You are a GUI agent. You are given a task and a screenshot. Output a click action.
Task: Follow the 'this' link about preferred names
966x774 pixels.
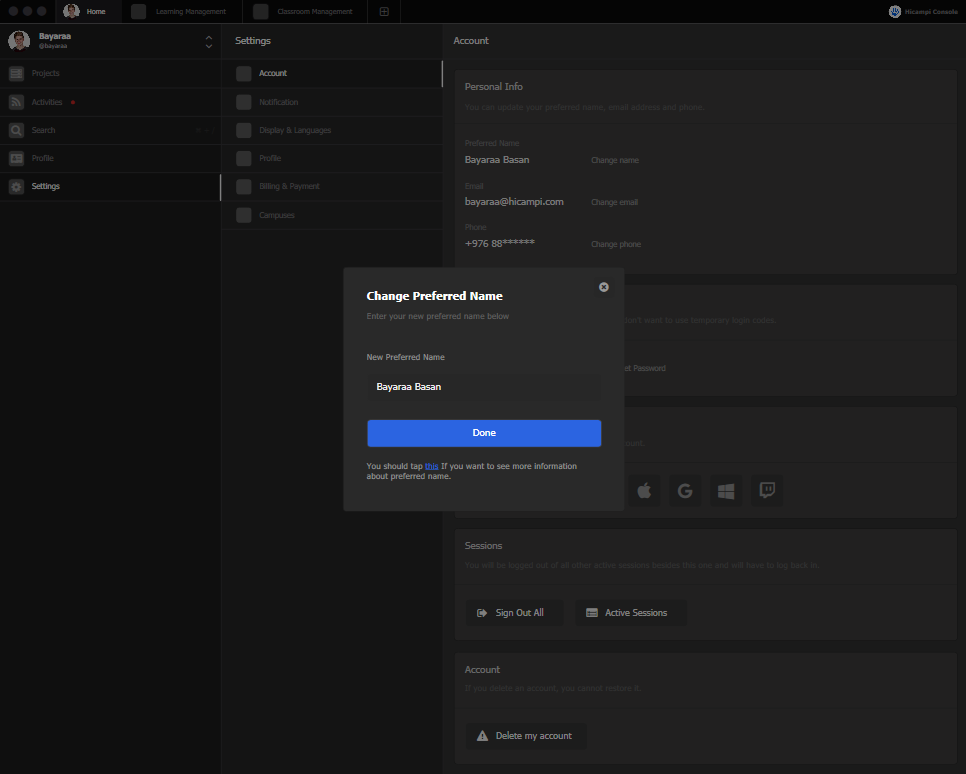point(431,466)
